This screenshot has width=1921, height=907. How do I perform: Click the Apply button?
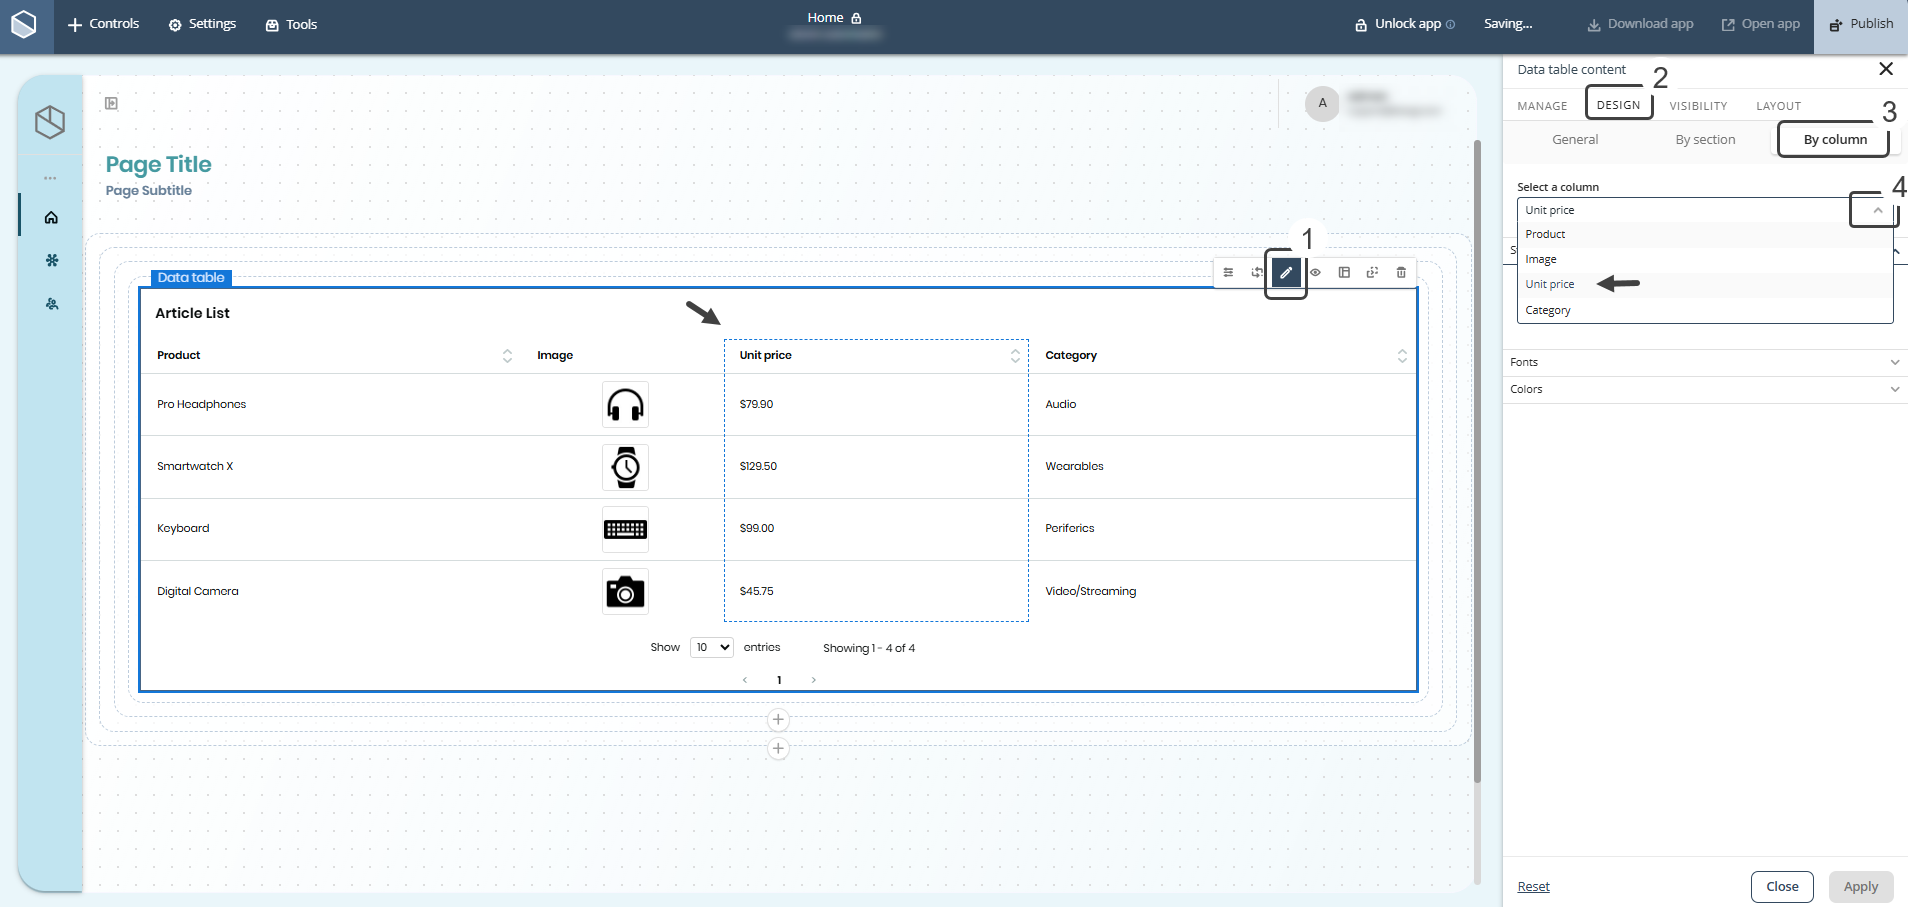click(x=1861, y=886)
